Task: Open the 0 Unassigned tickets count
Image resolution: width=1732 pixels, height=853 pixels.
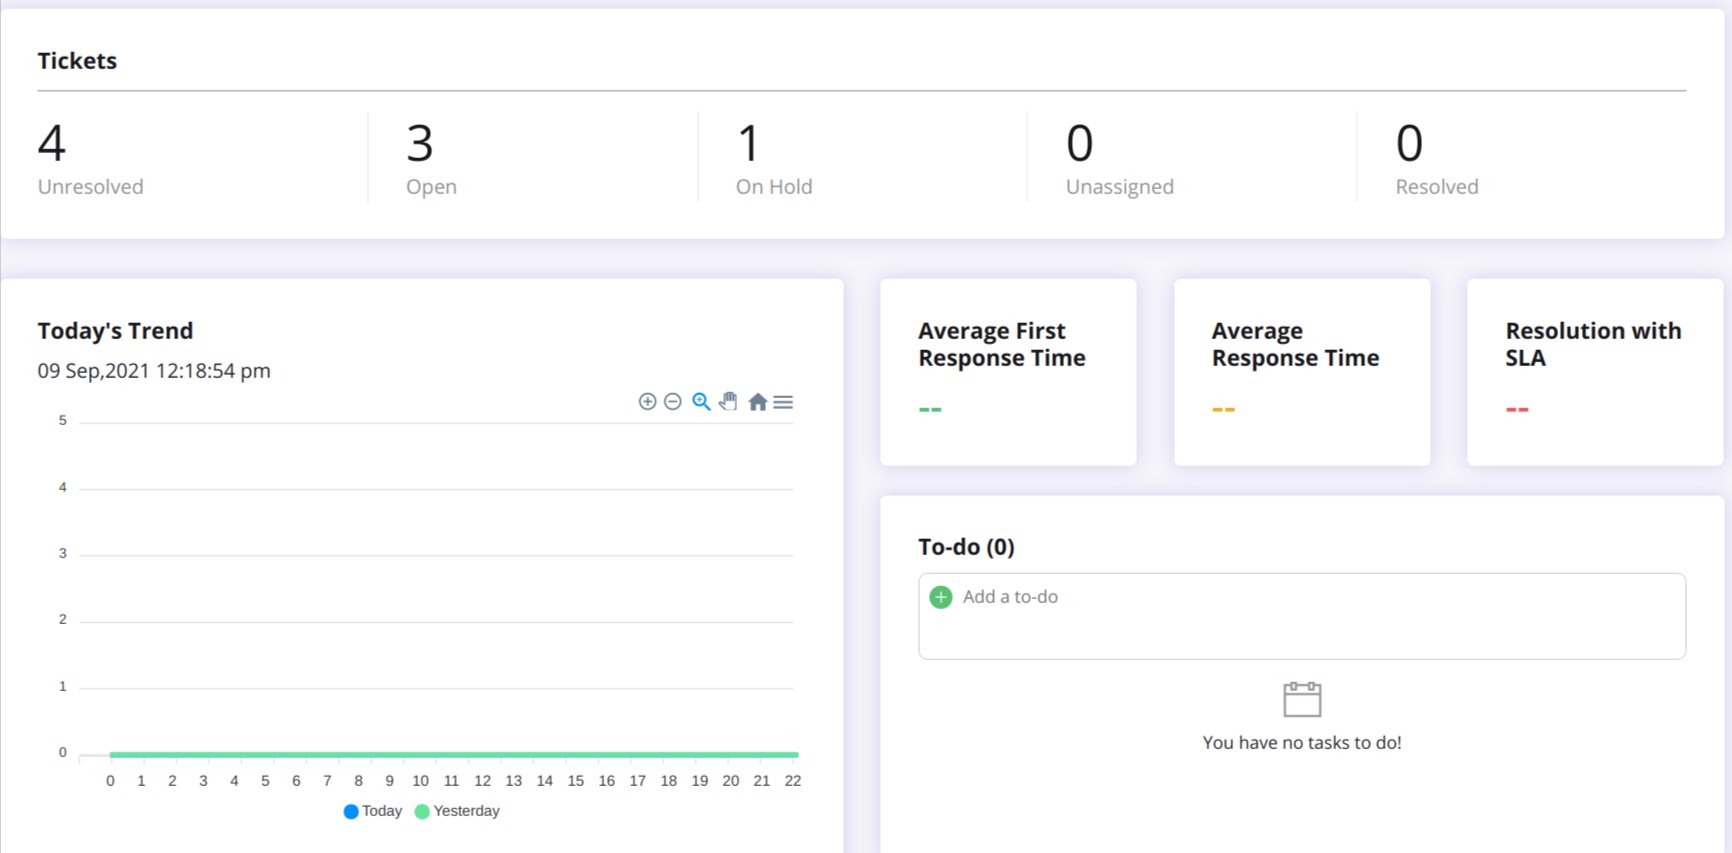Action: 1080,143
